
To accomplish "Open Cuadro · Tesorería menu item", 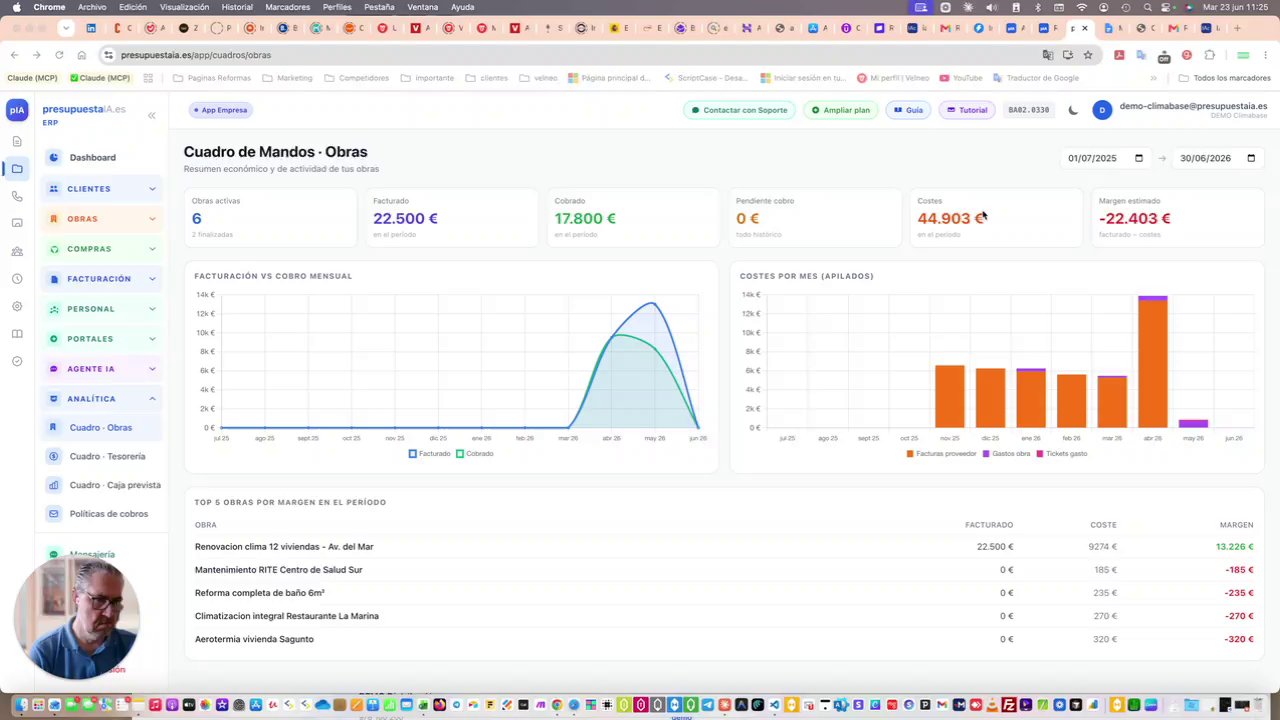I will 107,456.
